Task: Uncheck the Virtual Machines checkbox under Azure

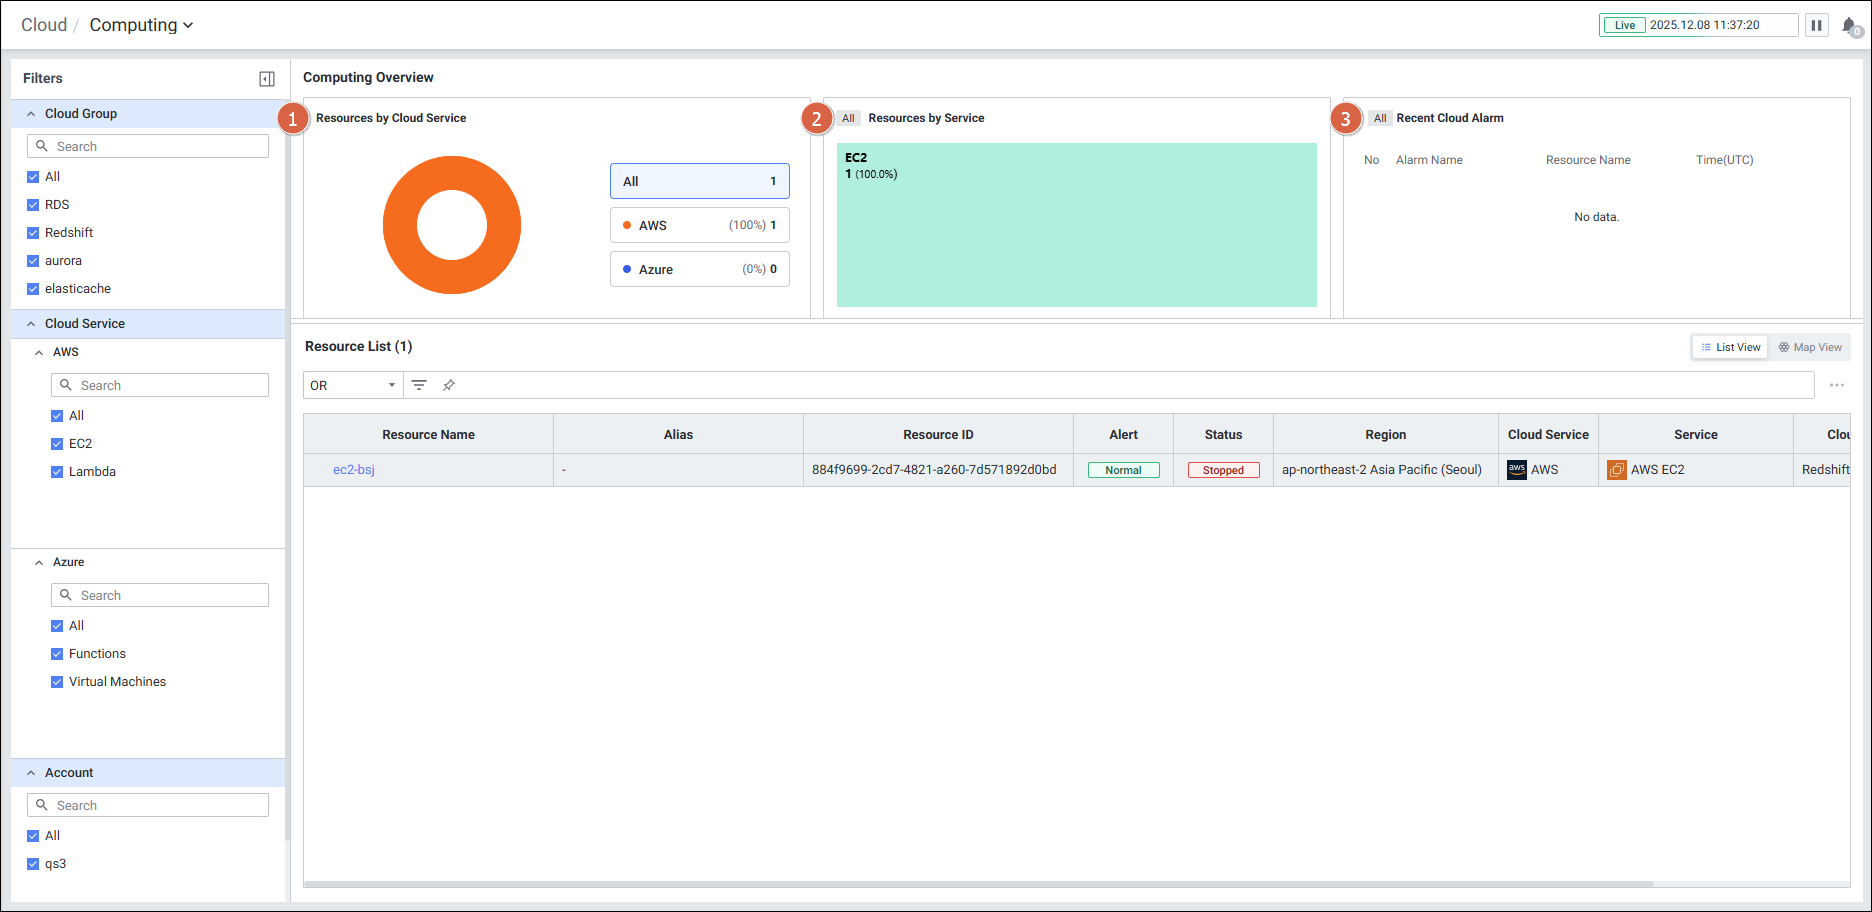Action: pos(57,682)
